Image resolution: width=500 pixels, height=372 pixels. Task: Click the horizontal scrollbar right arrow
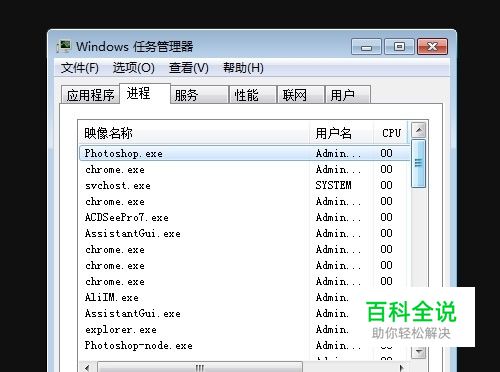(x=401, y=368)
